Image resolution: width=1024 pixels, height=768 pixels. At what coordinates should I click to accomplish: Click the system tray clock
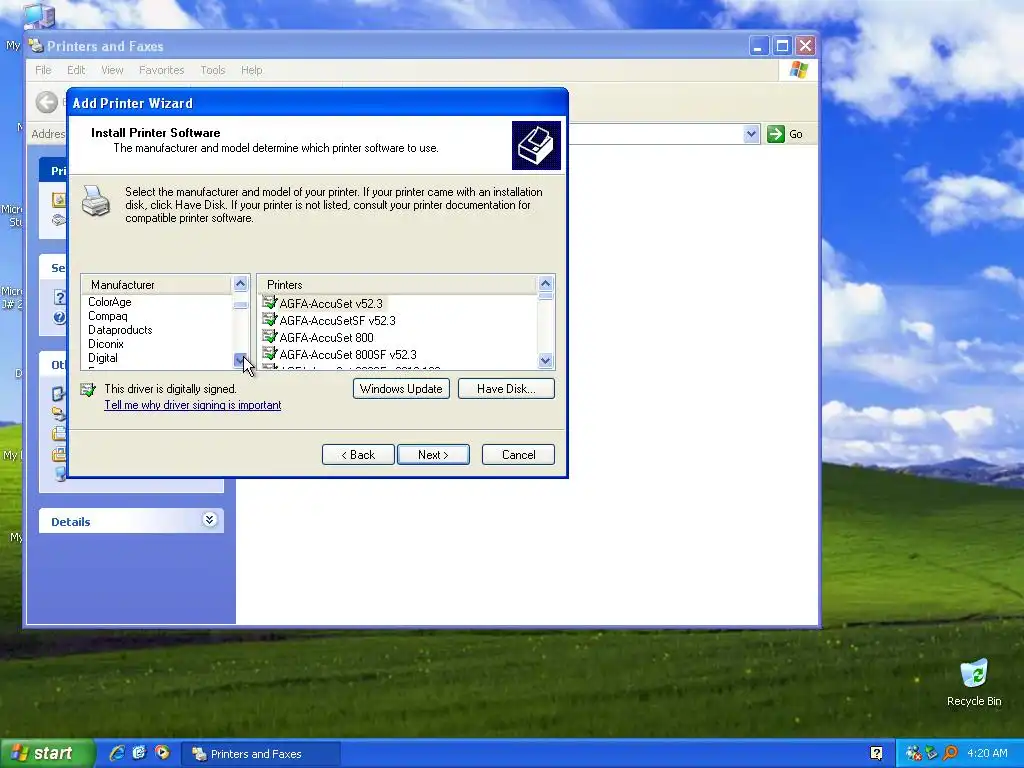point(987,754)
